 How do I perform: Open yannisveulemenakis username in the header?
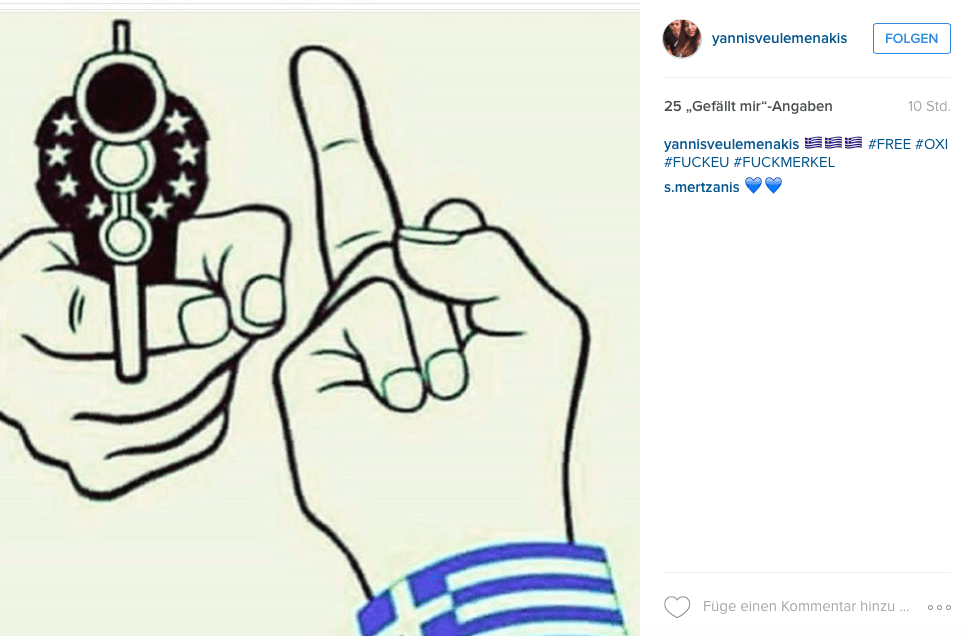779,38
